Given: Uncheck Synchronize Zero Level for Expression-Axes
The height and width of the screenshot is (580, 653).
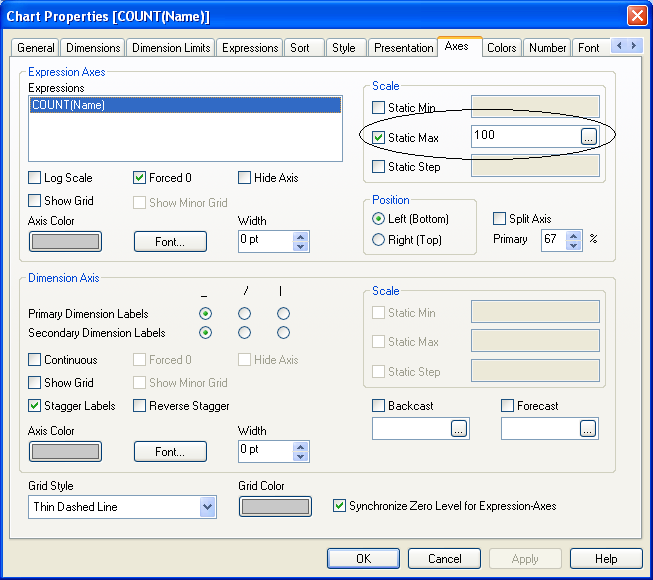Looking at the screenshot, I should point(339,506).
